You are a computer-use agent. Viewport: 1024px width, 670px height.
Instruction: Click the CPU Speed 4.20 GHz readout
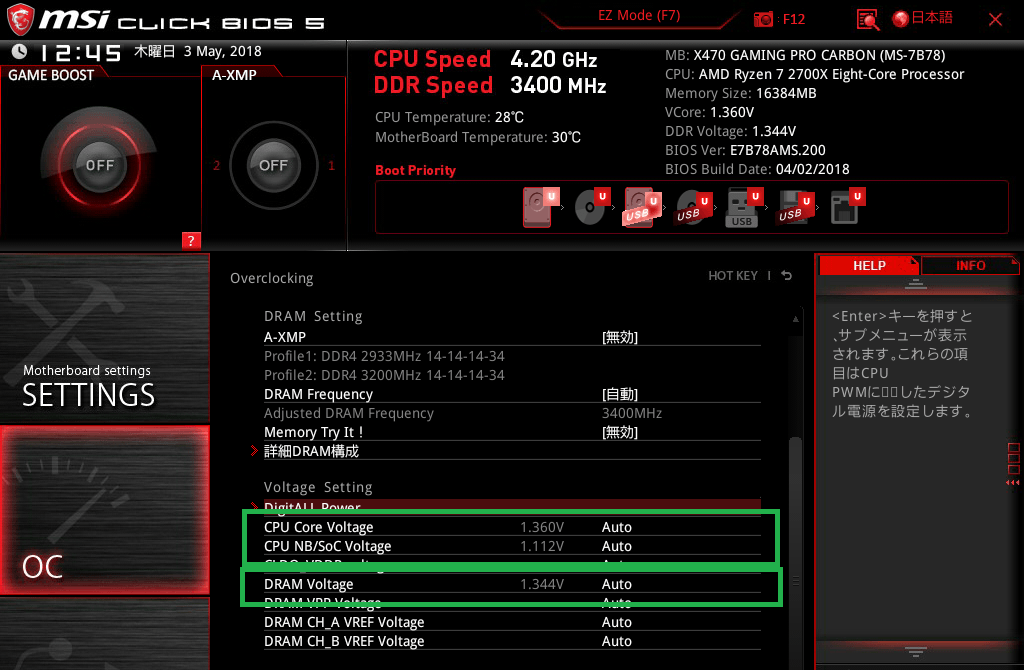click(485, 59)
